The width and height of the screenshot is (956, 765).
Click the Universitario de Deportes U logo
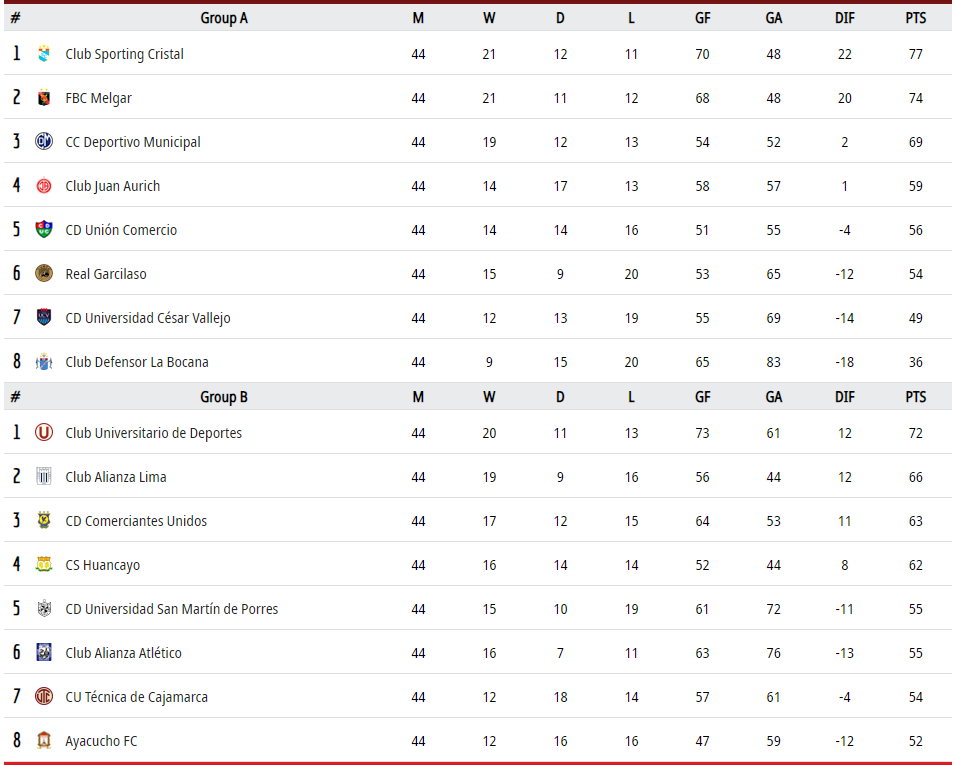[44, 433]
